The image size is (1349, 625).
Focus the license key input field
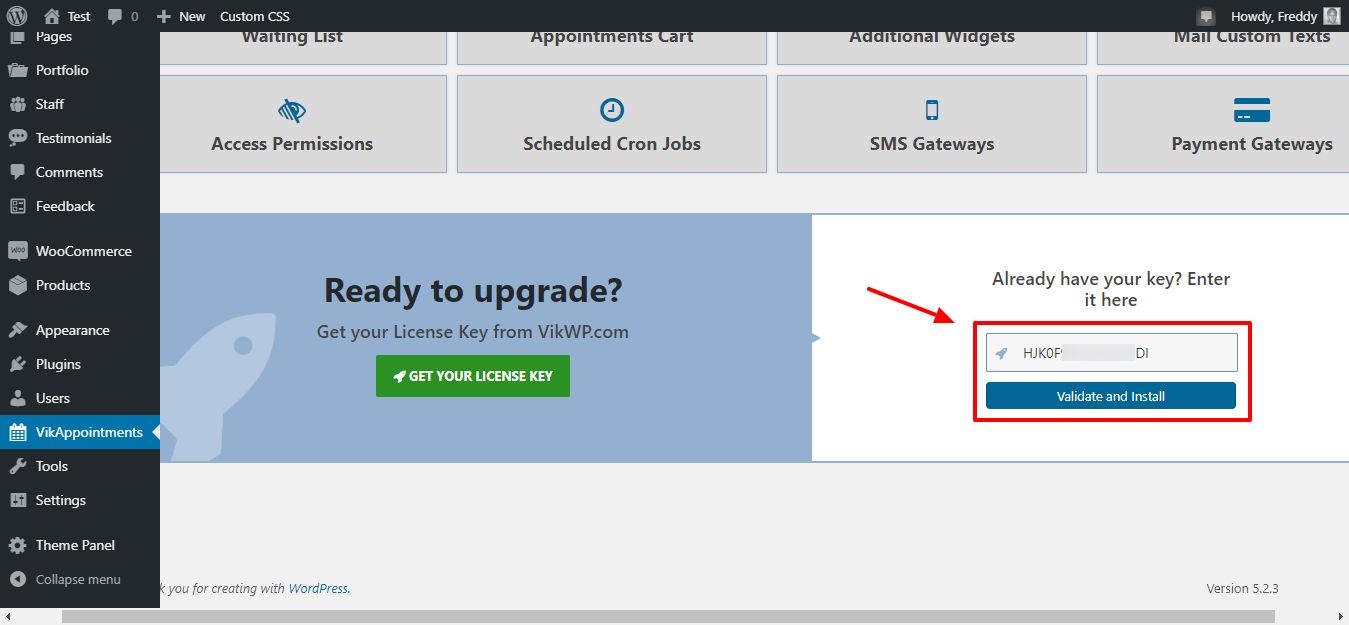[1112, 353]
